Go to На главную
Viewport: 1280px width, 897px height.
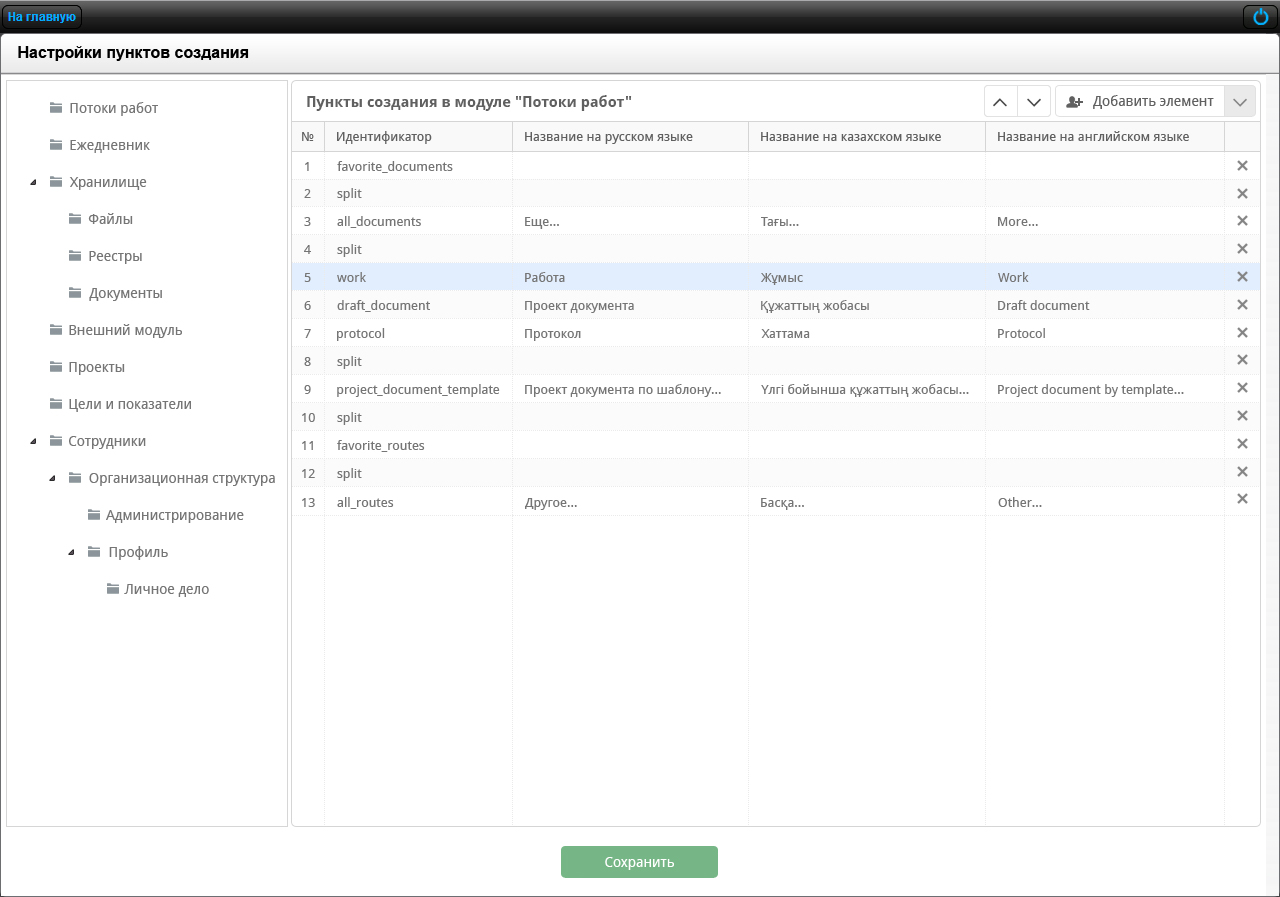pos(42,17)
